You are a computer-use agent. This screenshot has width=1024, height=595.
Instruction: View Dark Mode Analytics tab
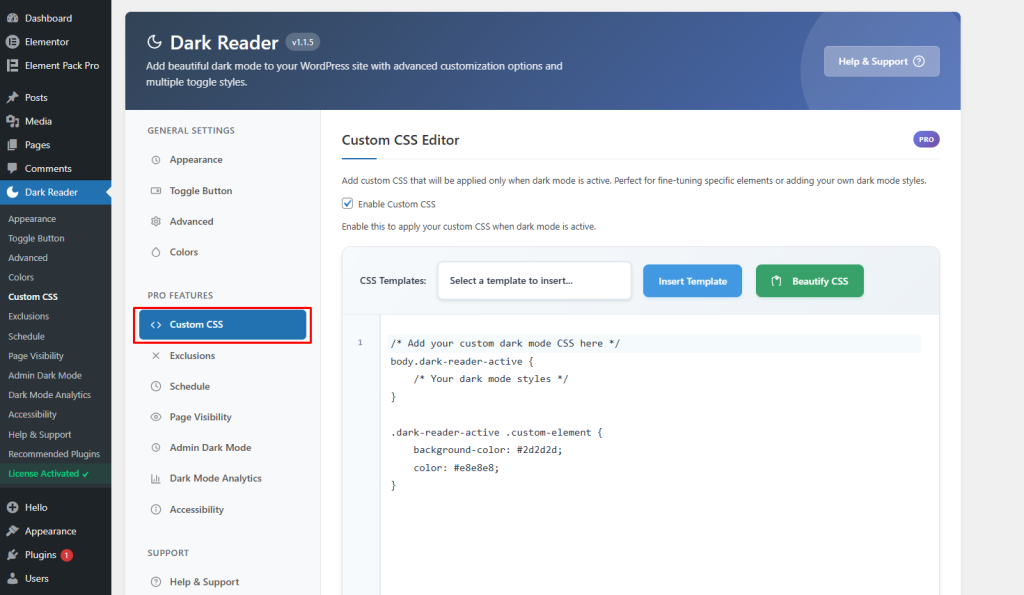coord(223,479)
